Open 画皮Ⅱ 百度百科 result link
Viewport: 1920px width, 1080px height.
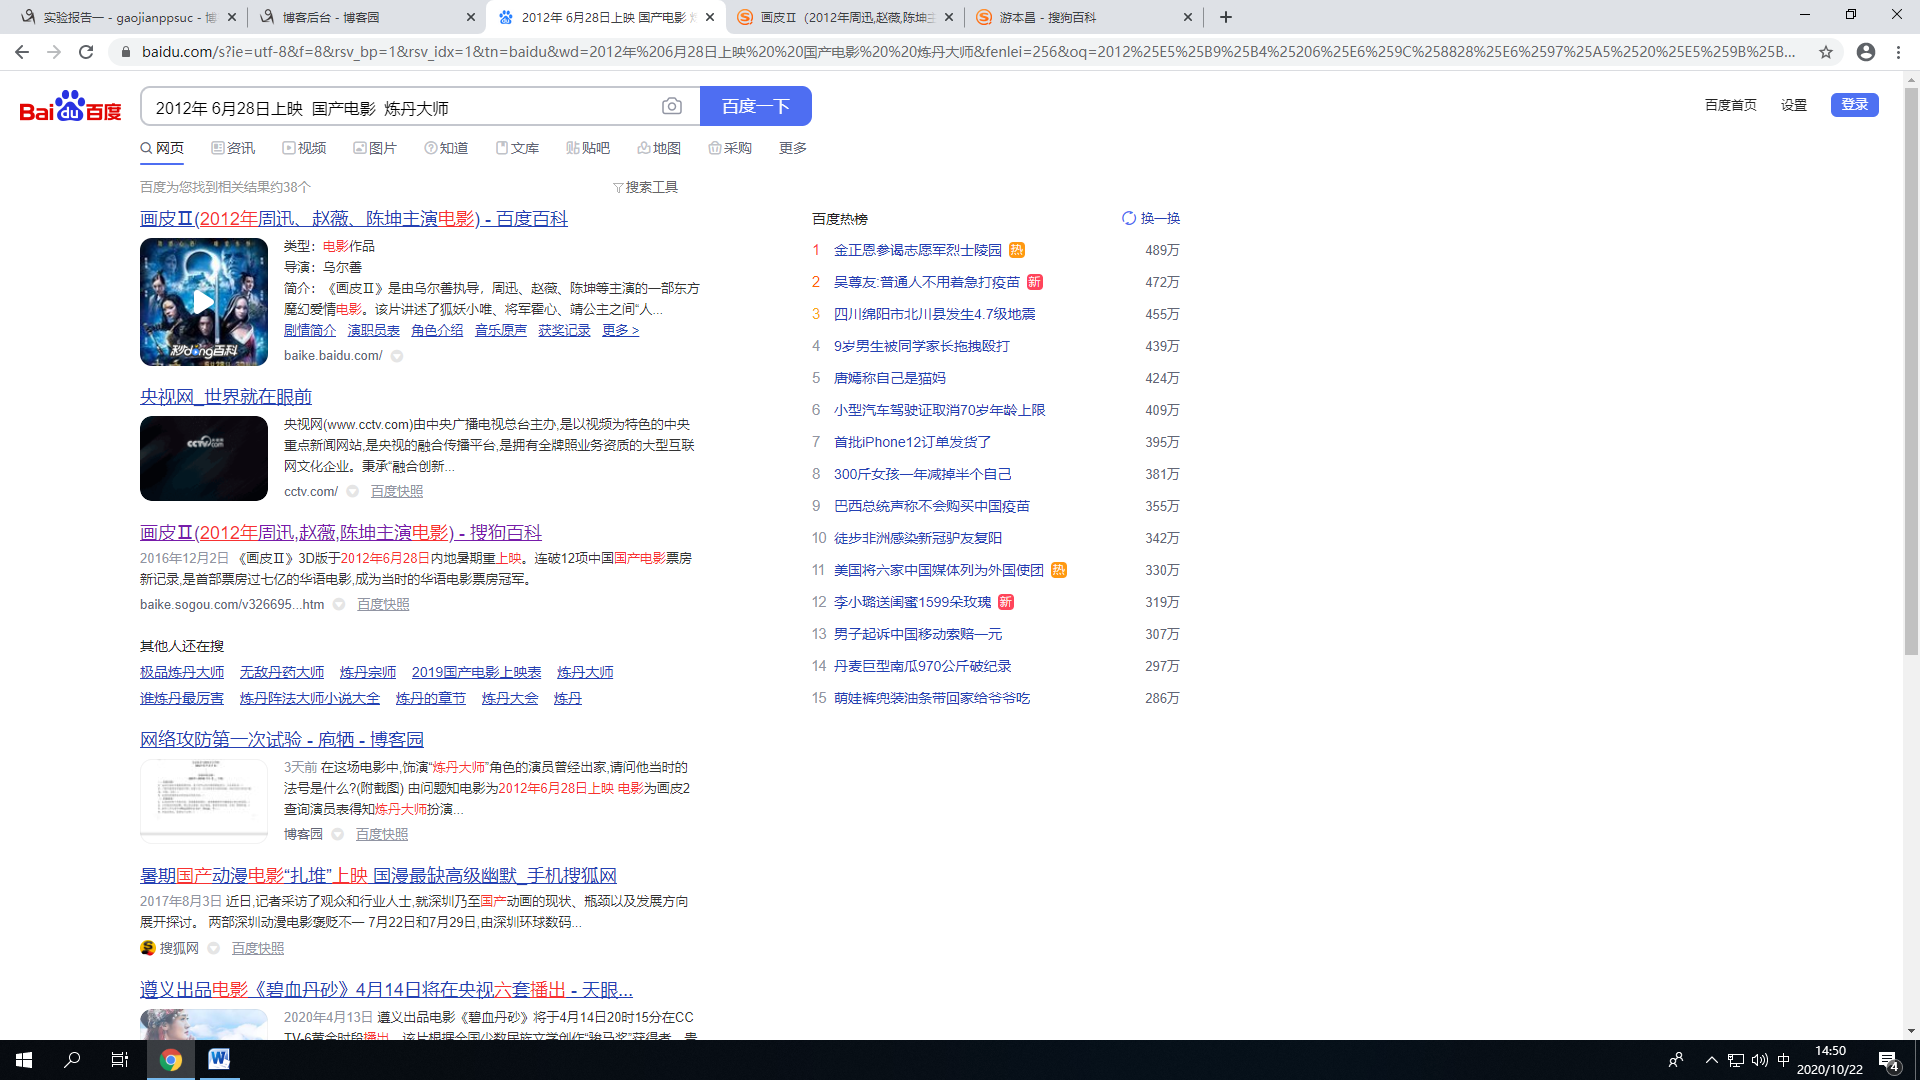click(x=353, y=219)
